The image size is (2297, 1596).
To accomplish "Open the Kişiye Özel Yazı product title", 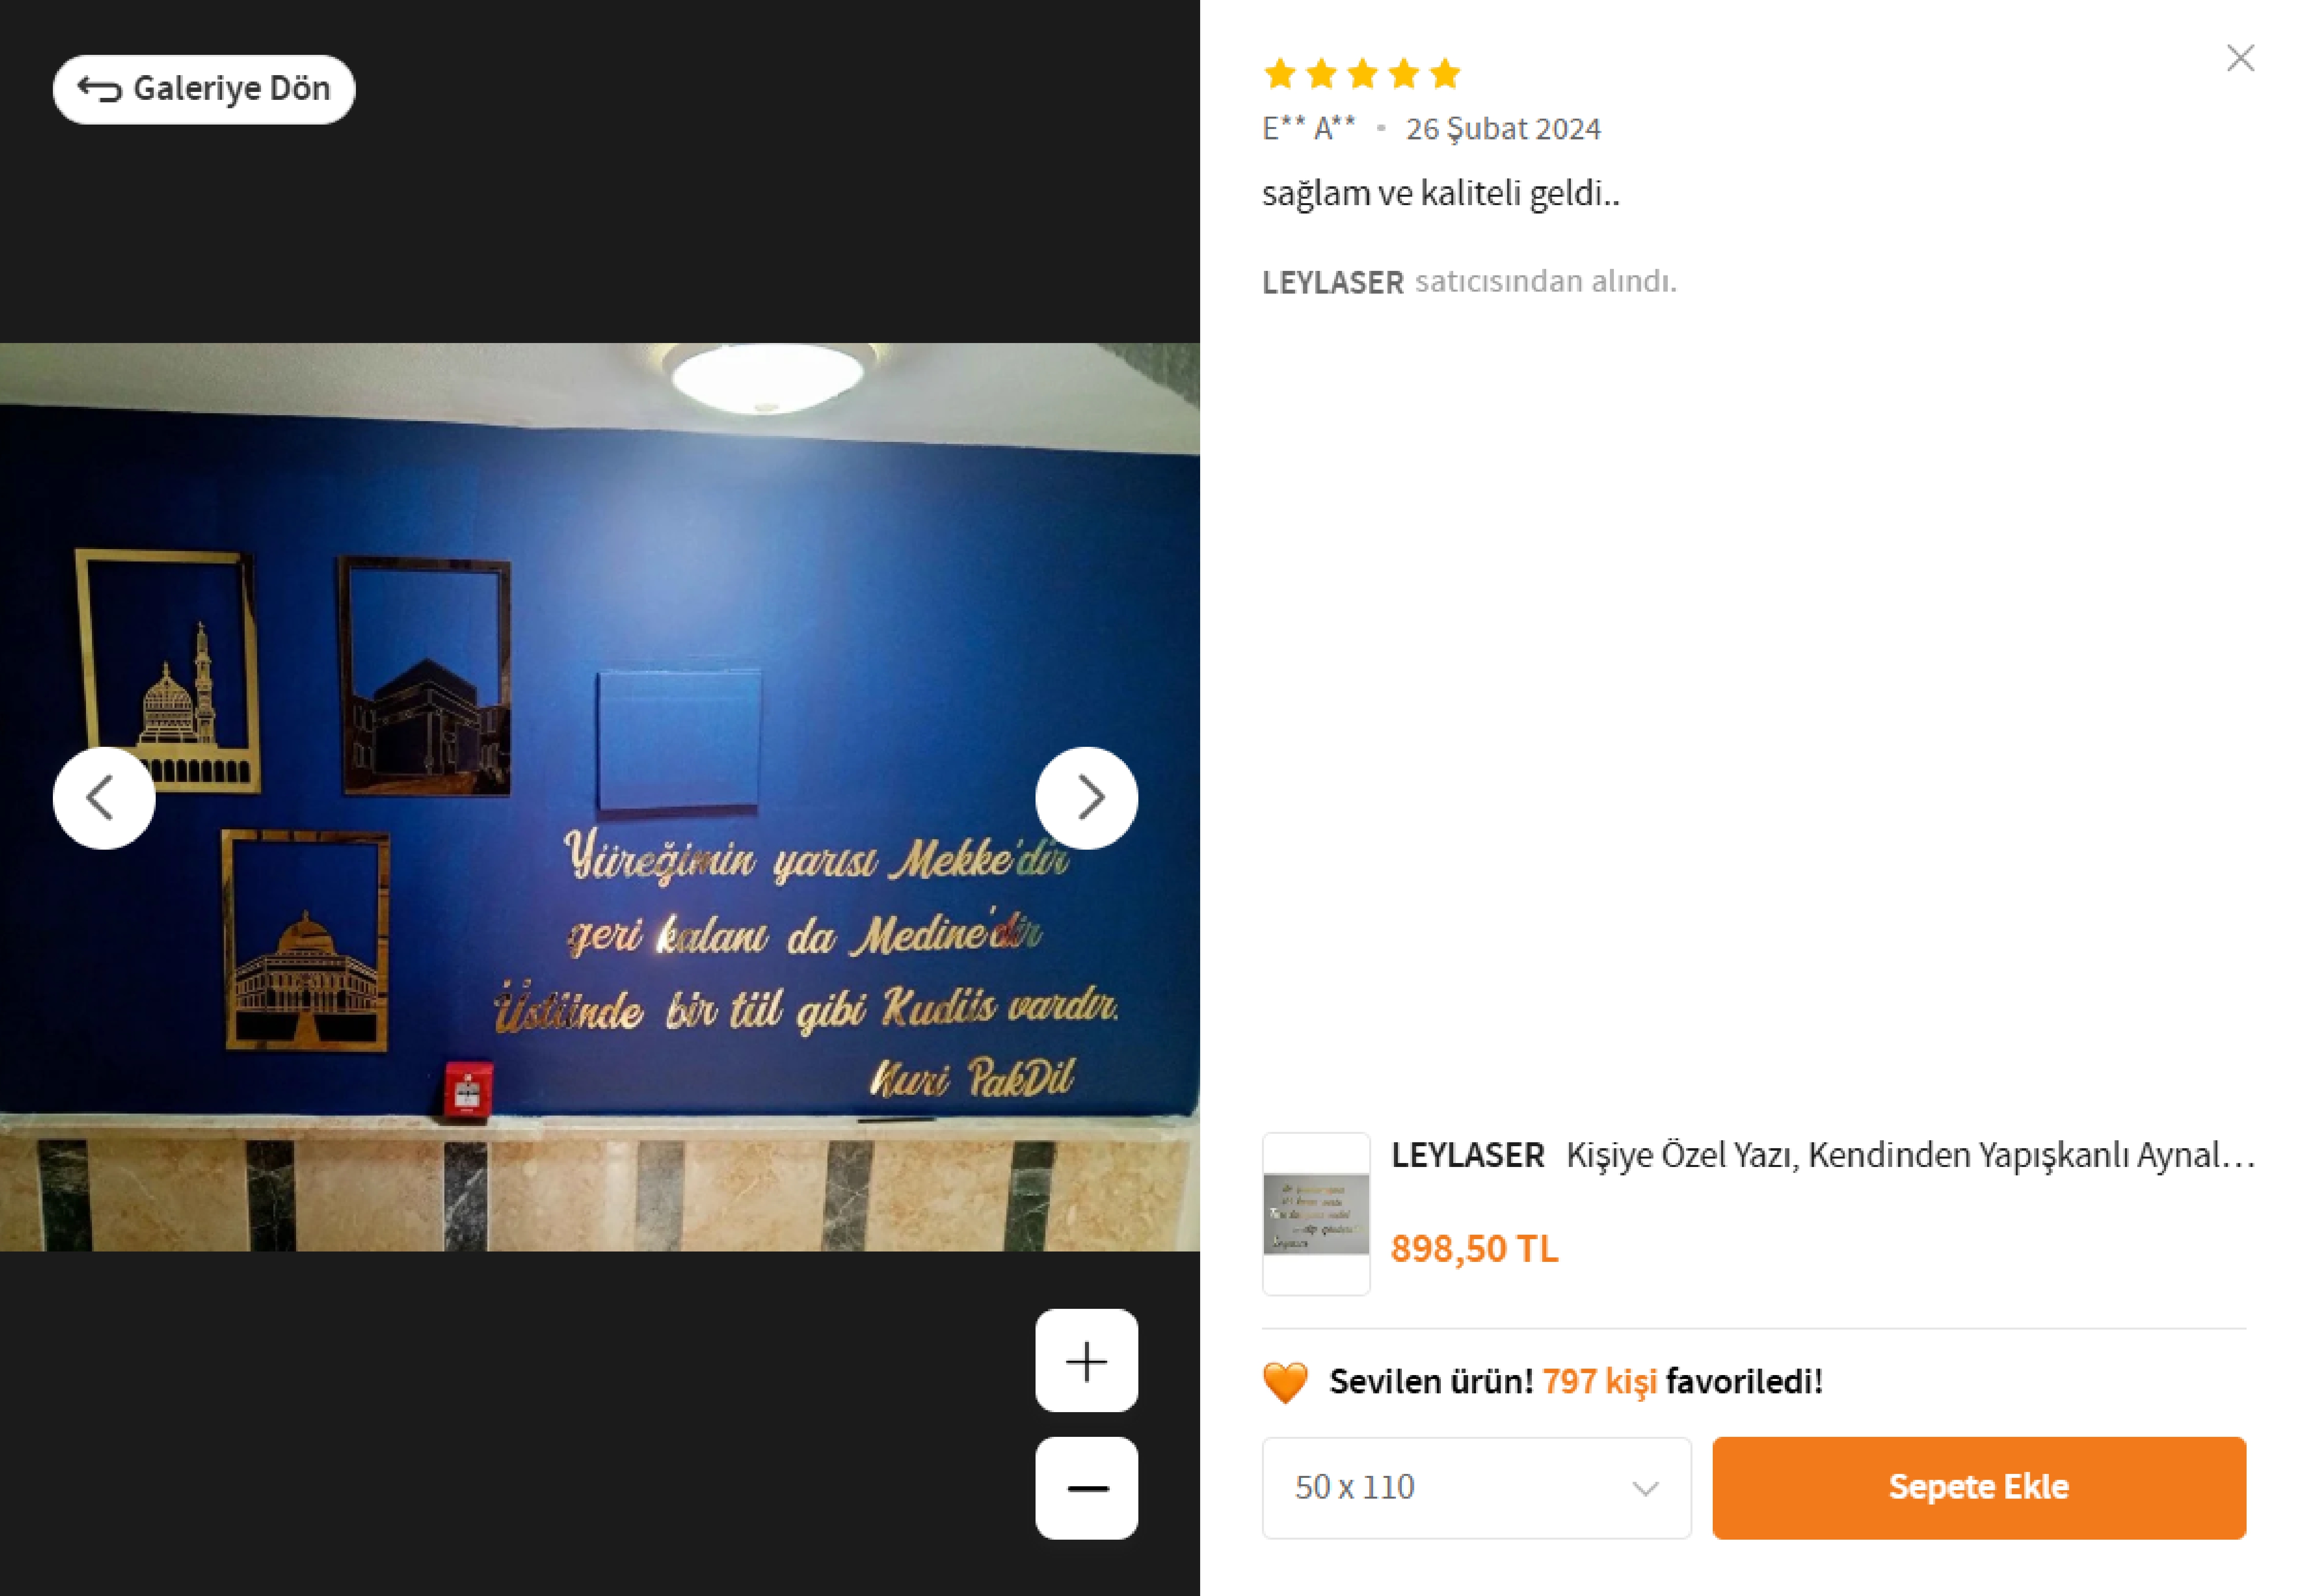I will pos(1910,1155).
